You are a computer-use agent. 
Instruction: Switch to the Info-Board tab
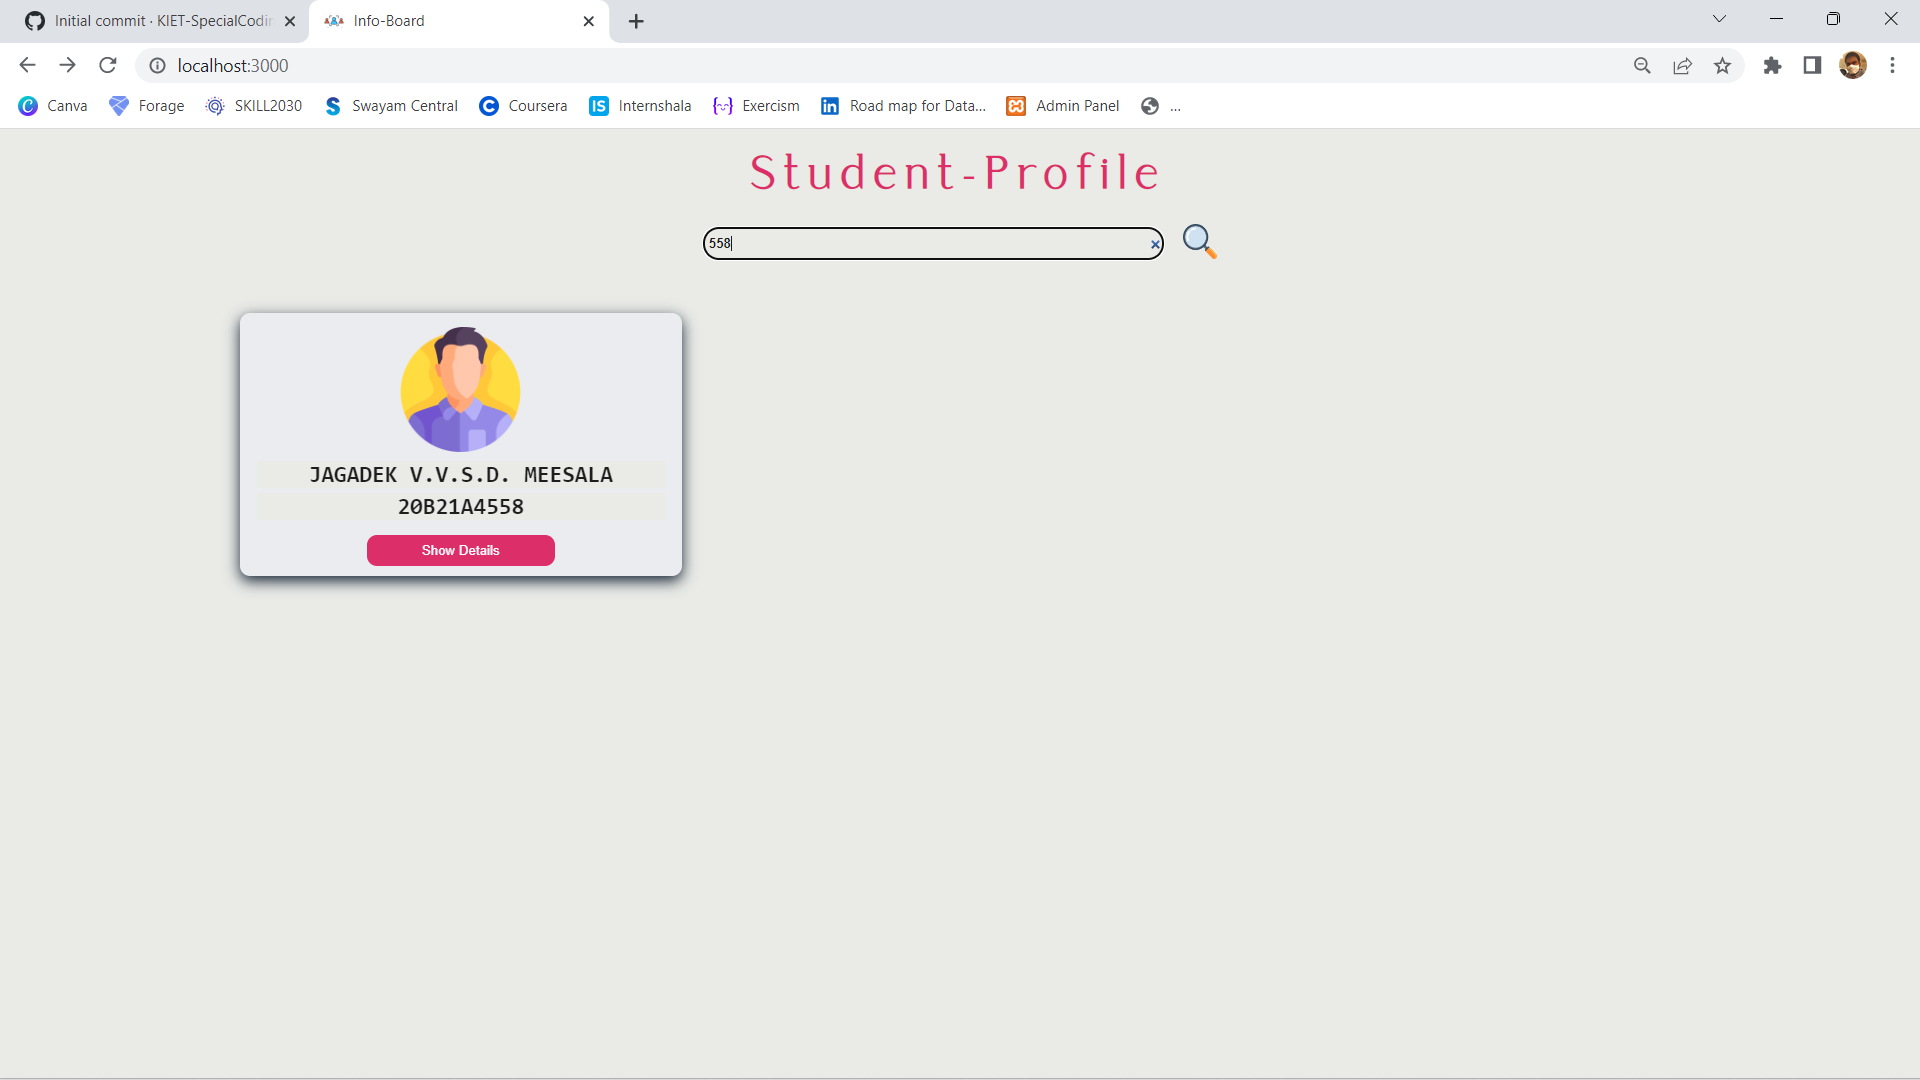[440, 20]
